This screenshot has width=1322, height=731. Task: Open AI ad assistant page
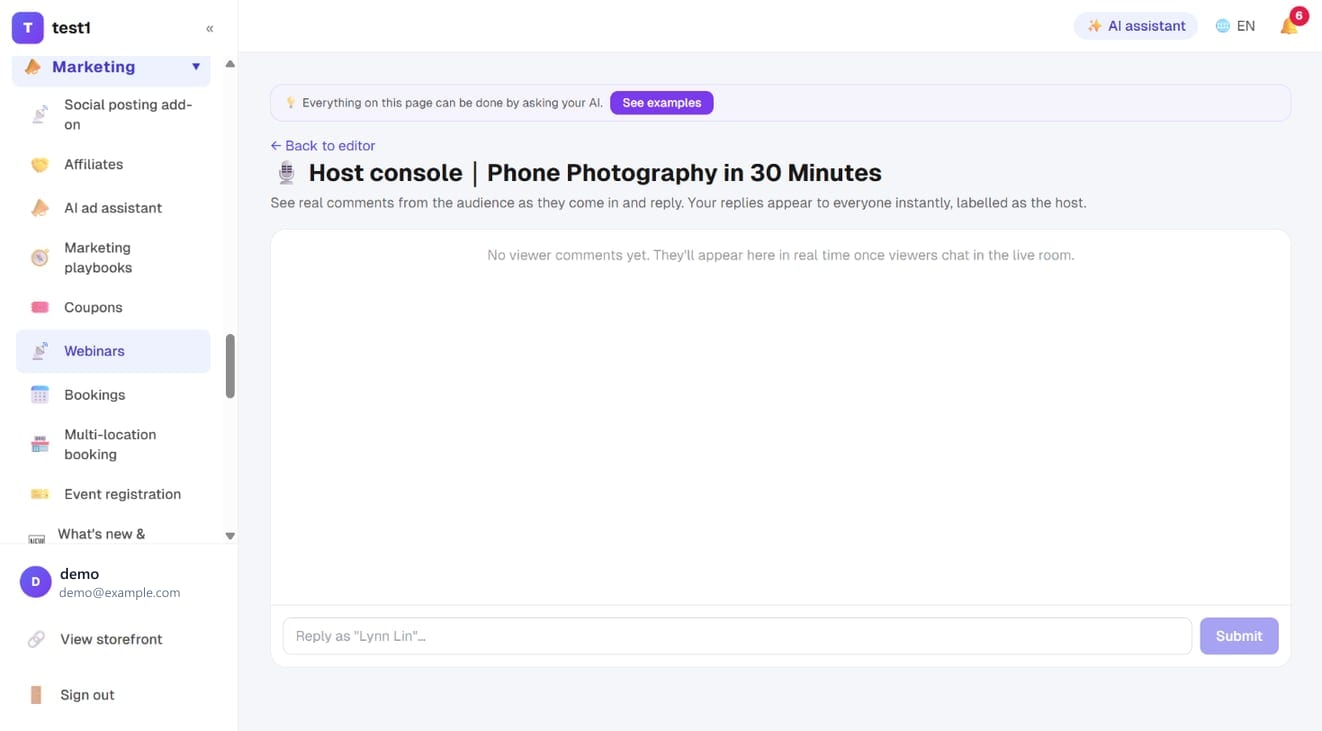113,208
